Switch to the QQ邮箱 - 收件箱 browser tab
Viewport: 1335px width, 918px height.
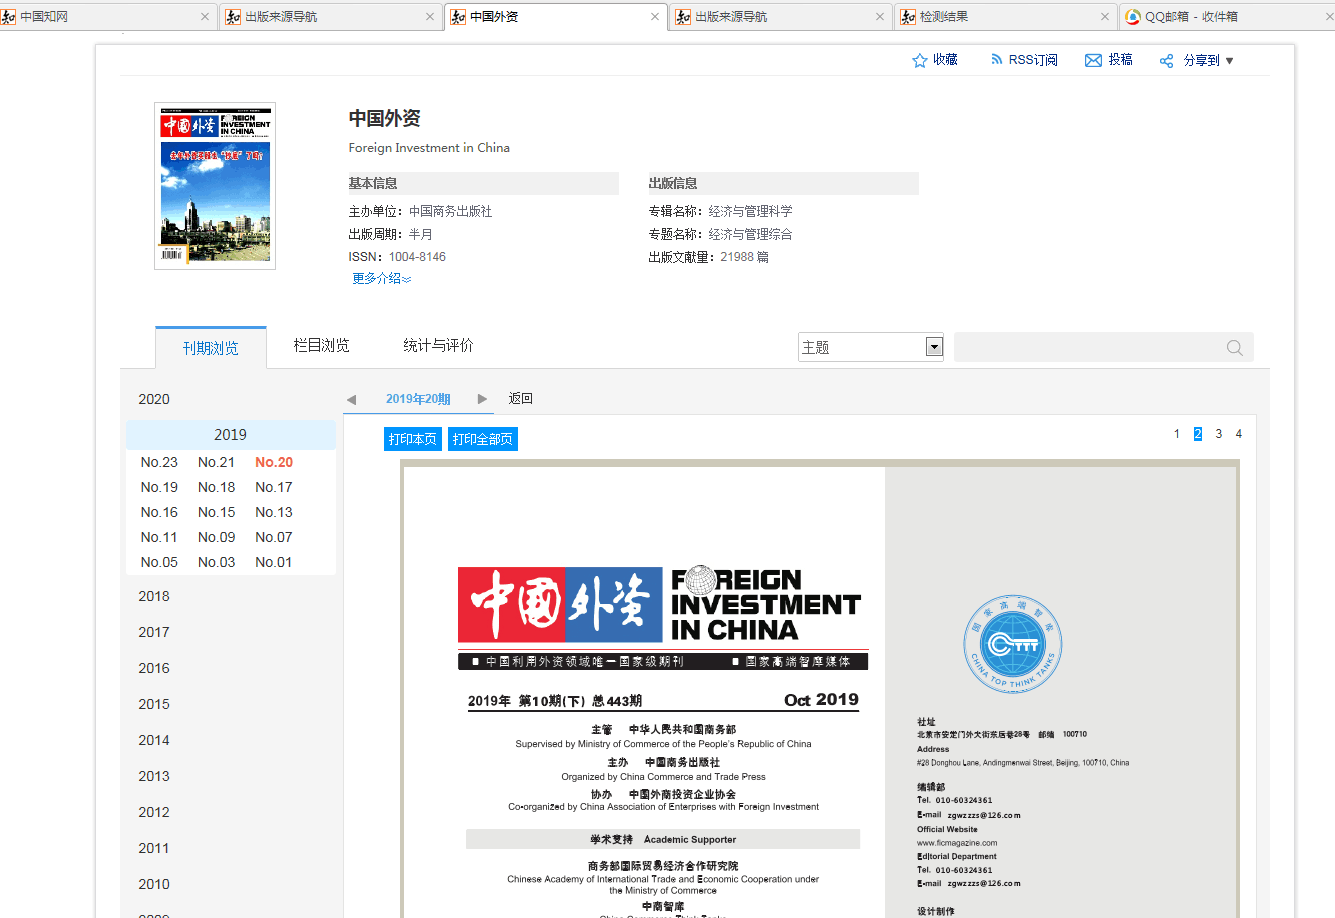click(1225, 17)
